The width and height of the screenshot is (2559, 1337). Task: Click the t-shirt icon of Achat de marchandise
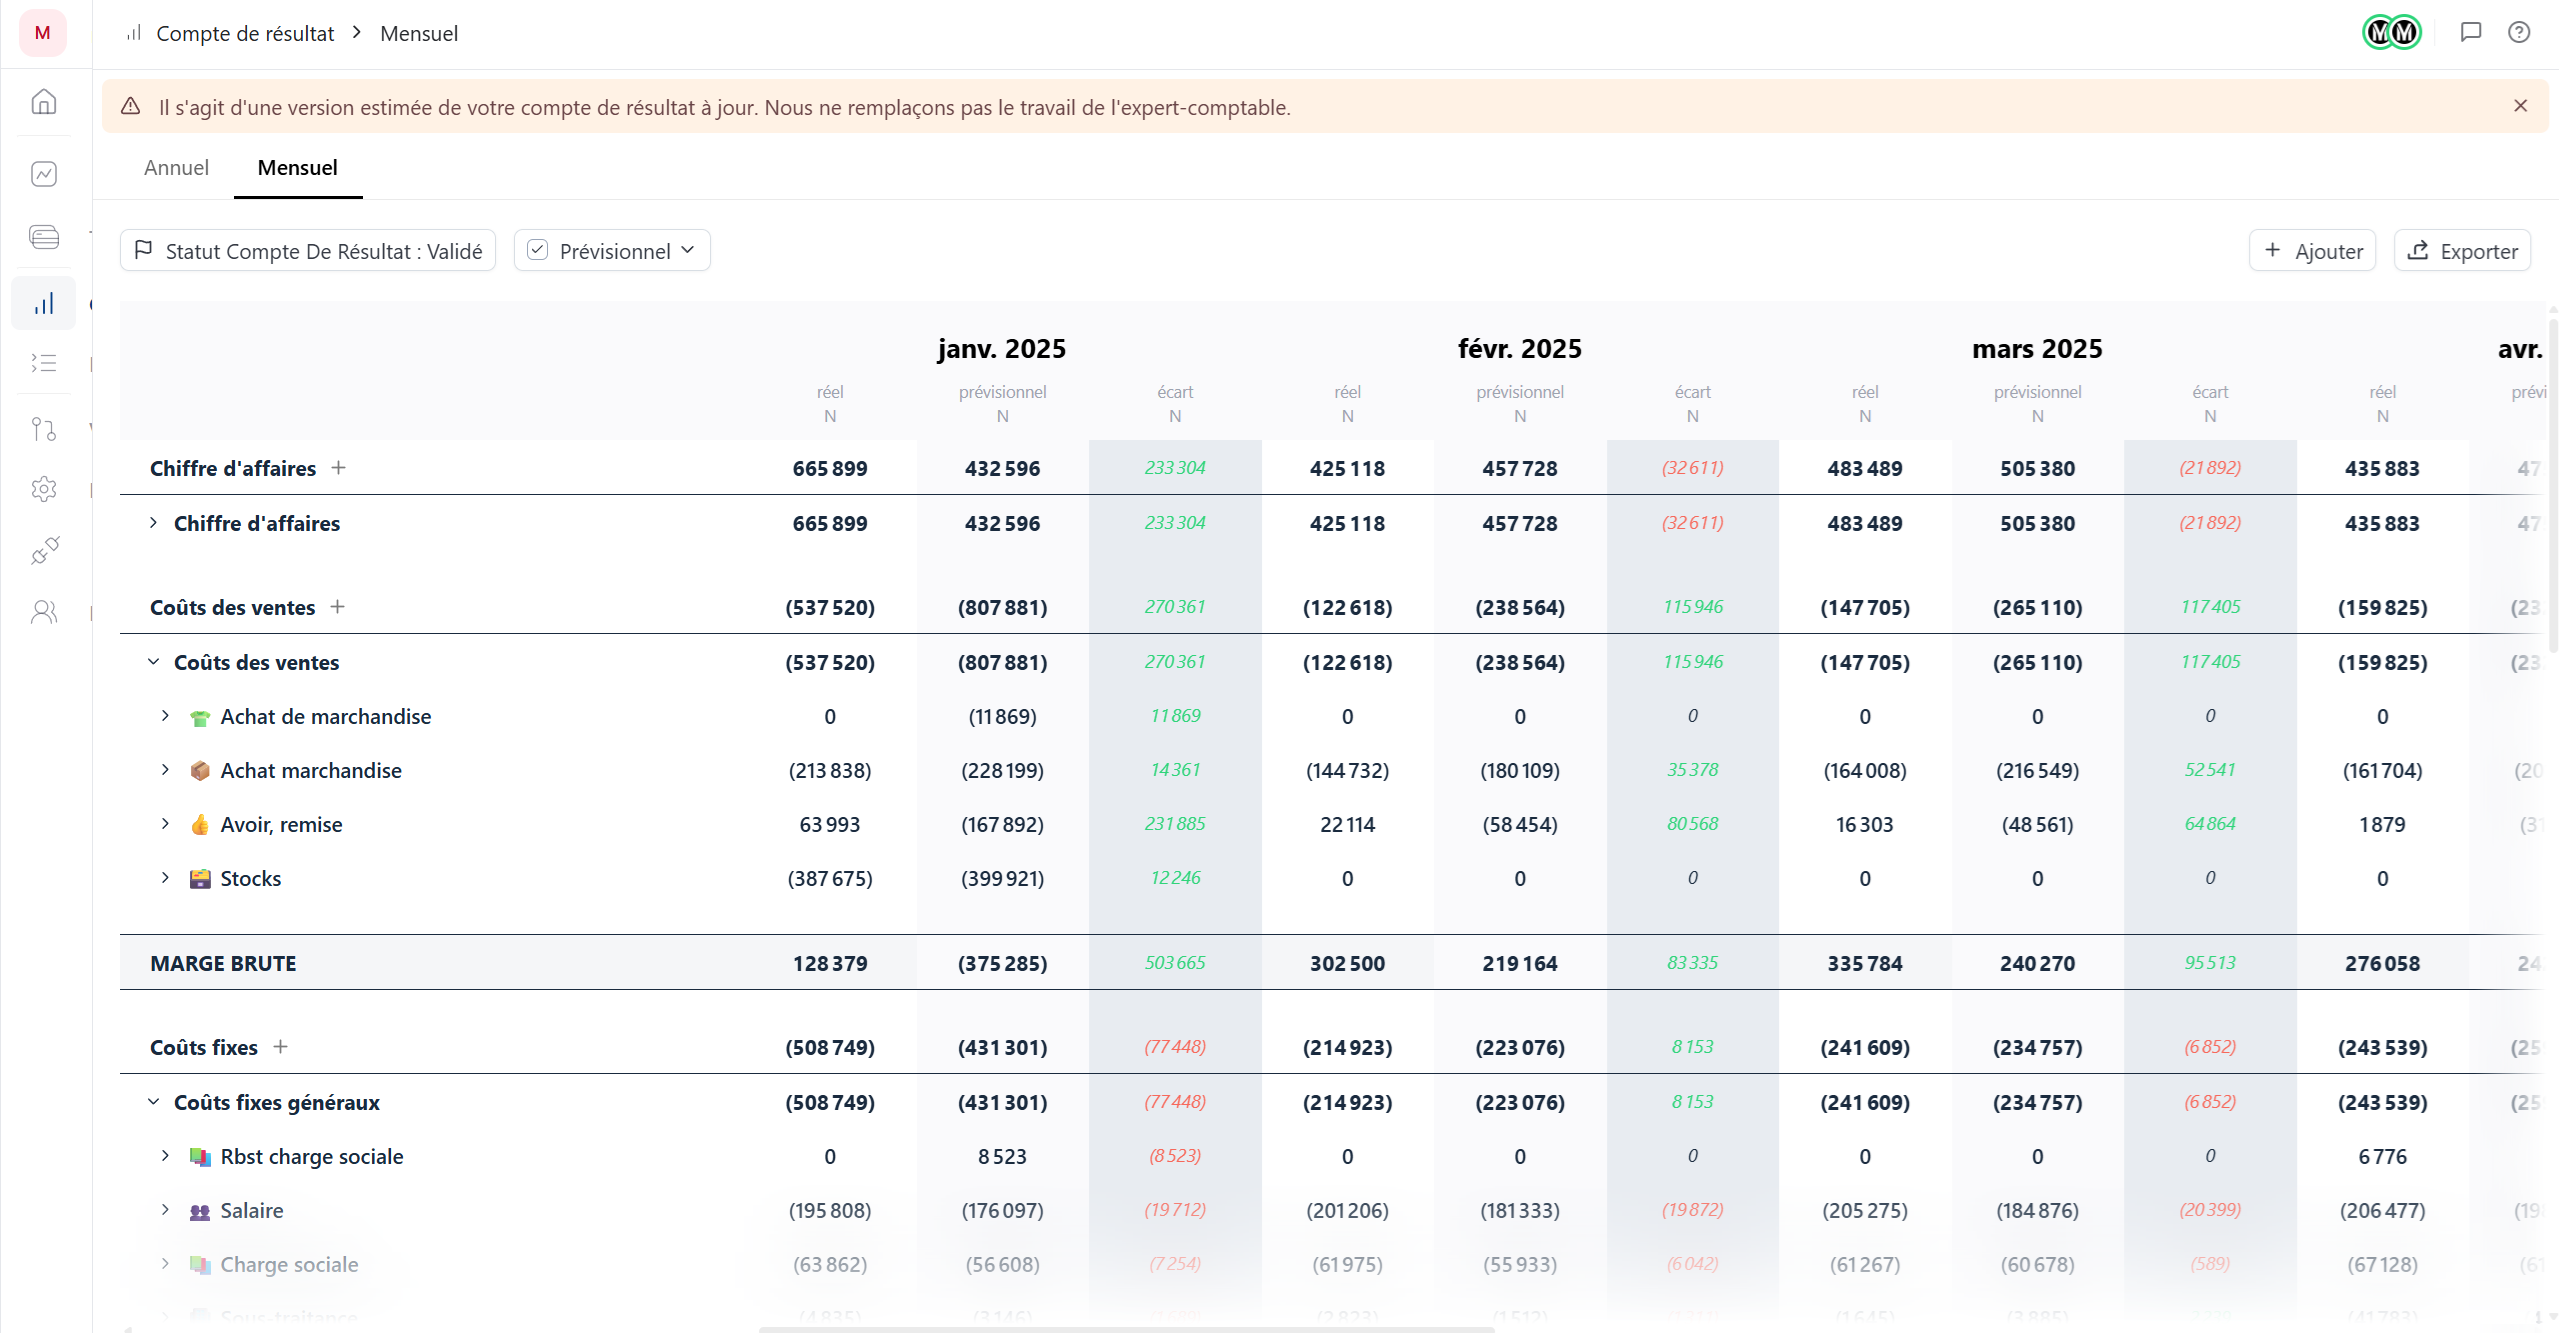[x=200, y=717]
